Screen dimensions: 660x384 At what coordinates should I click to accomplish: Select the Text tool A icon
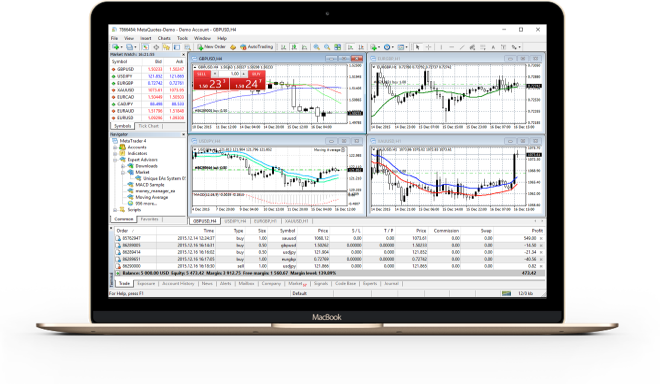pos(493,47)
